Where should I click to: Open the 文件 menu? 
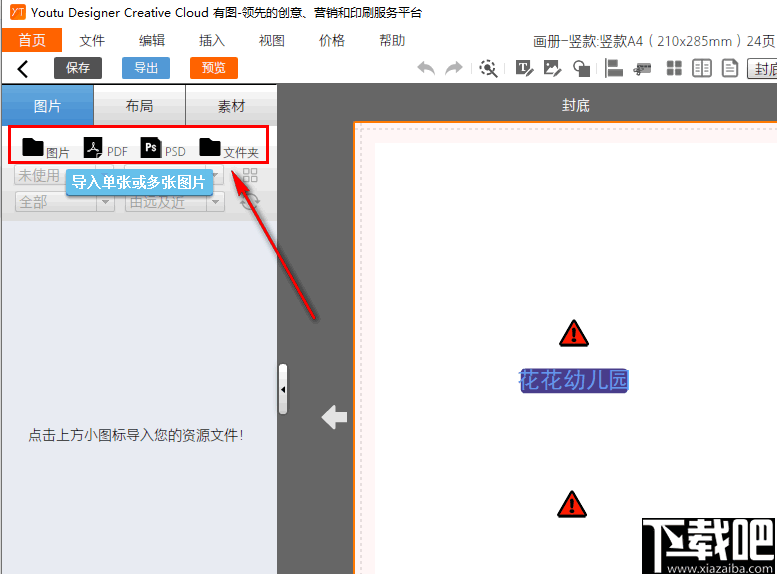pos(92,40)
